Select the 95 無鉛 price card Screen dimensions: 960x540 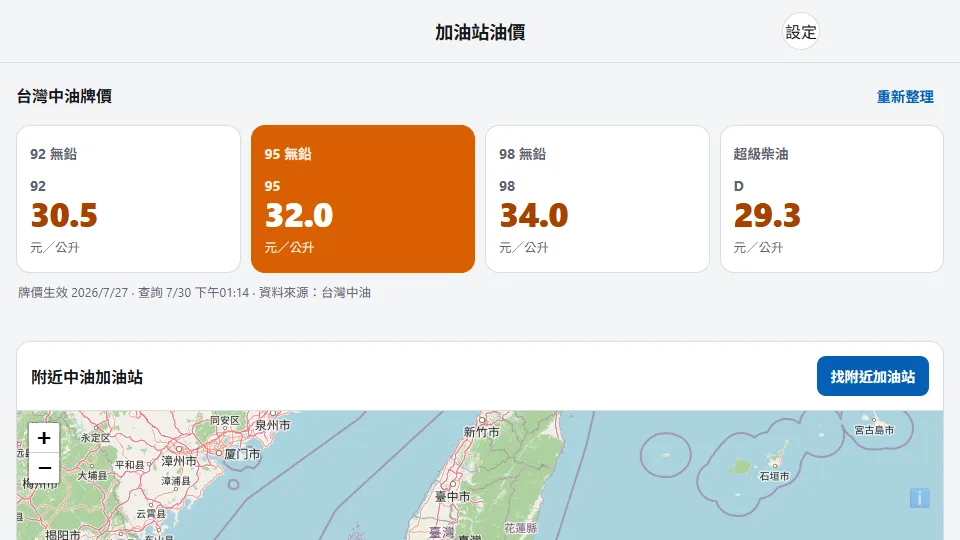pos(363,199)
